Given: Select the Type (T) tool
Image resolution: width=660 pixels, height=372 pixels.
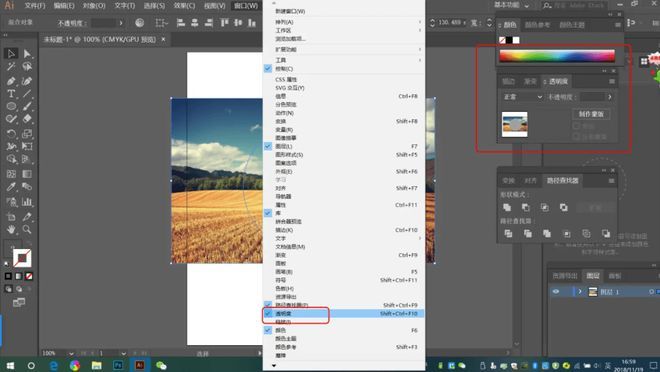Looking at the screenshot, I should click(x=11, y=93).
